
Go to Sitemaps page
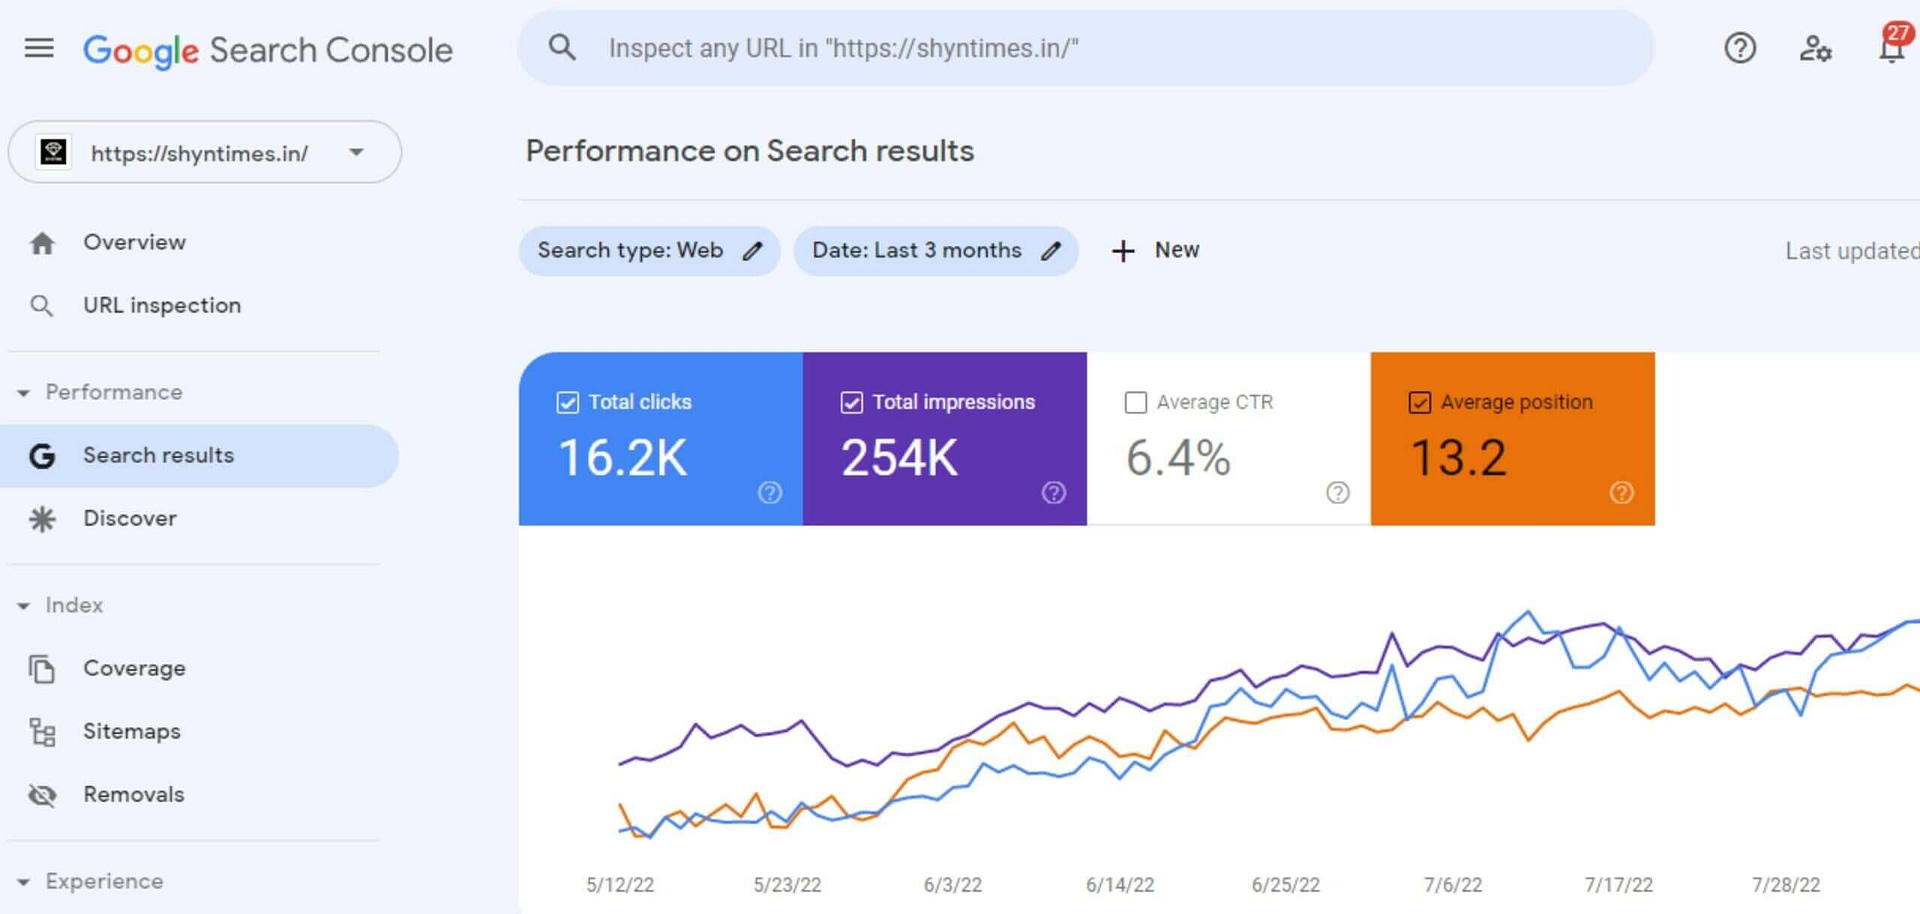pyautogui.click(x=131, y=732)
